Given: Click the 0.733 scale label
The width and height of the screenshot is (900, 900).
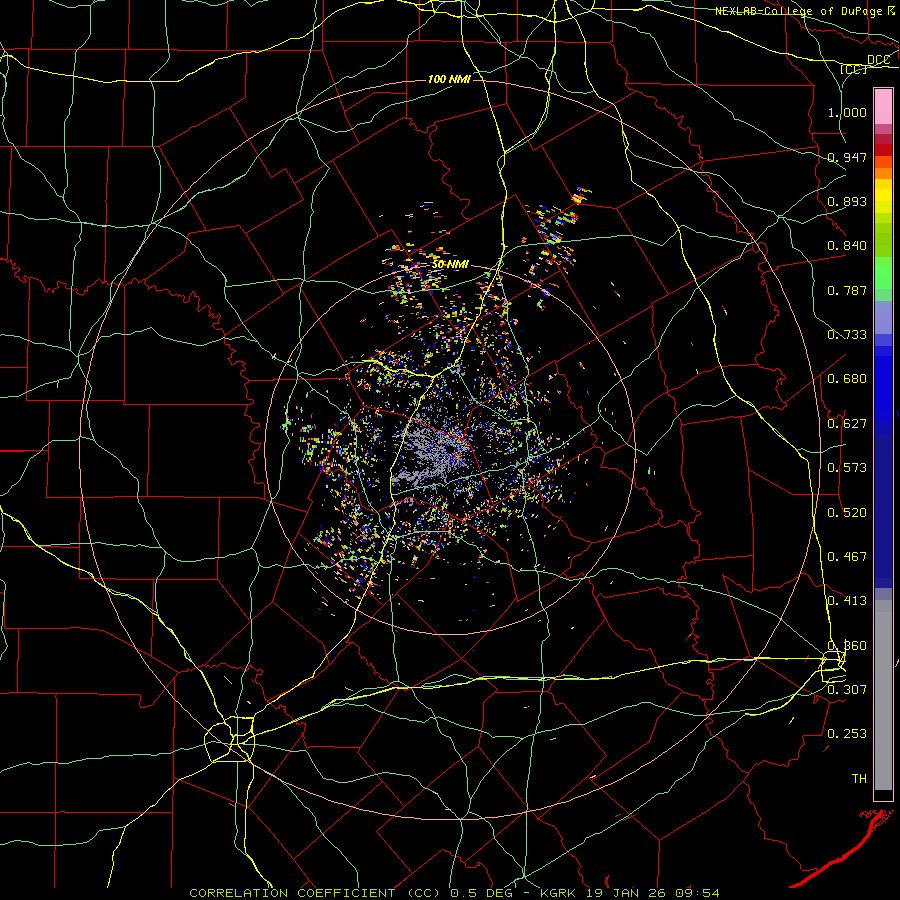Looking at the screenshot, I should coord(847,335).
